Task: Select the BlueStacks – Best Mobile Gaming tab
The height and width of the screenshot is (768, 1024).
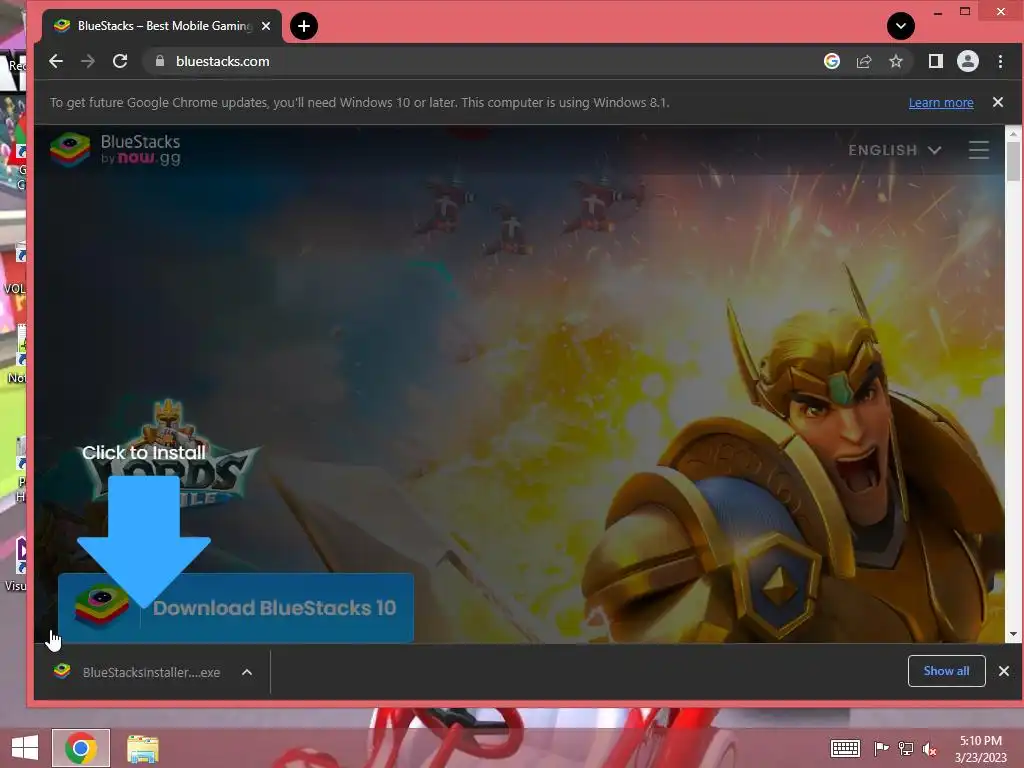Action: tap(162, 26)
